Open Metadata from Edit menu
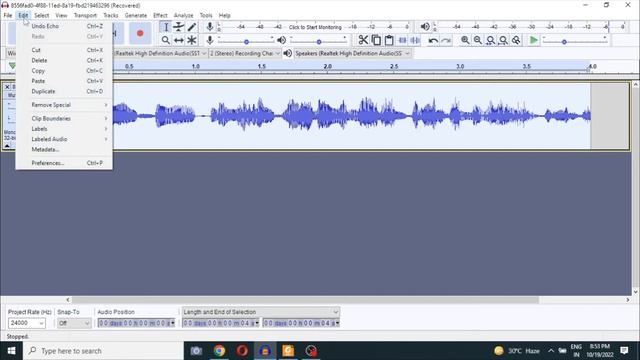 (x=64, y=149)
